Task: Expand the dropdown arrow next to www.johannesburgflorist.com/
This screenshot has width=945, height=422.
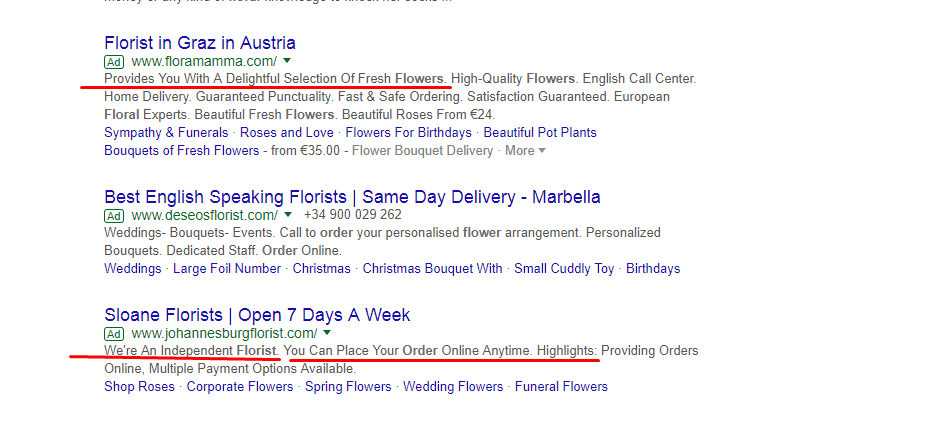Action: pyautogui.click(x=327, y=332)
